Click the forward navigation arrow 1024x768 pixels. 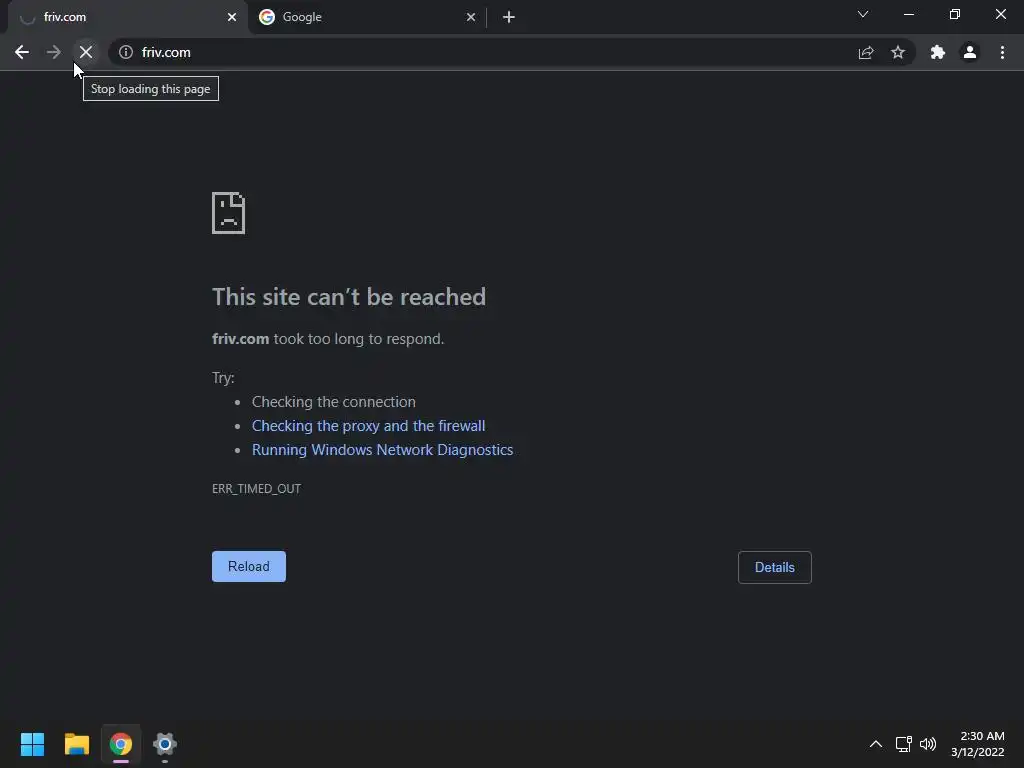54,52
